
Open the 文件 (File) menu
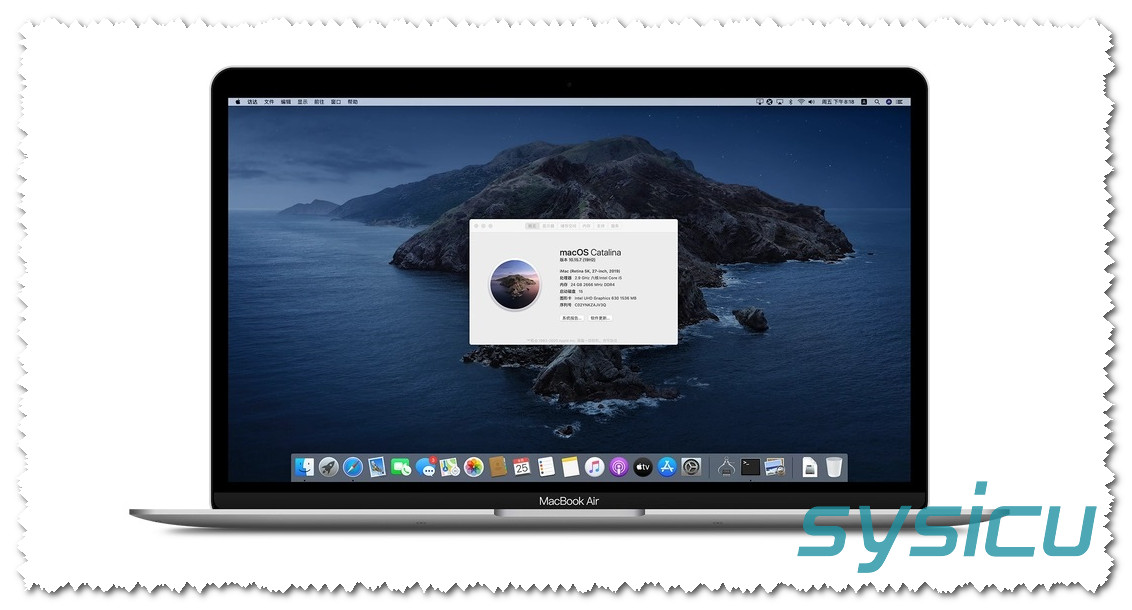click(x=269, y=102)
